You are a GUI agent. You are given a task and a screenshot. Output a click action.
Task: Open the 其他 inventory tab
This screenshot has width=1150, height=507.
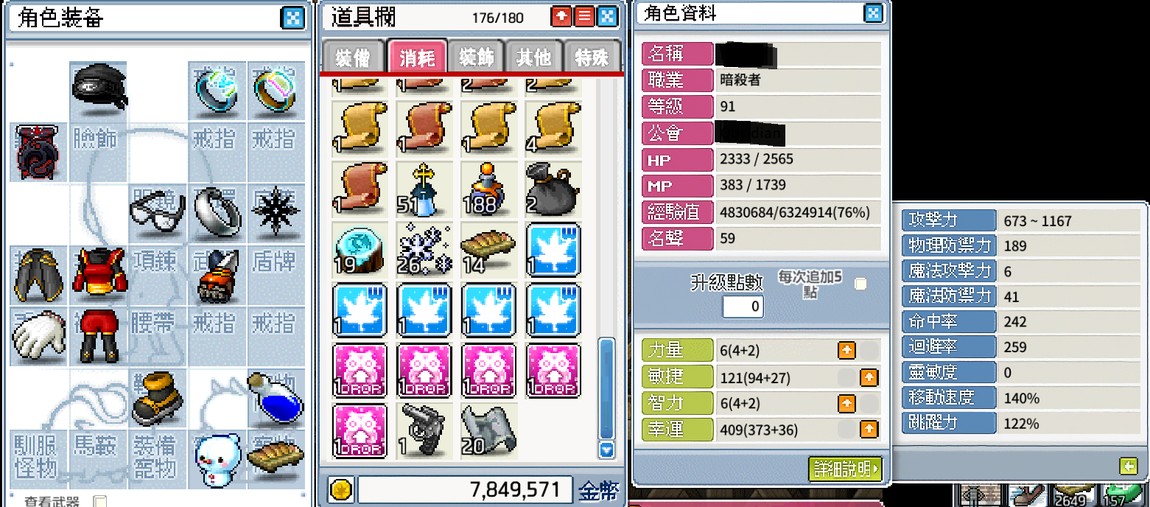[x=535, y=58]
